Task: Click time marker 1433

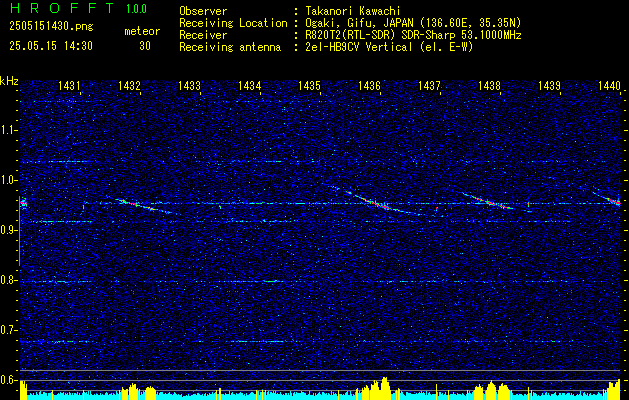Action: pyautogui.click(x=189, y=85)
